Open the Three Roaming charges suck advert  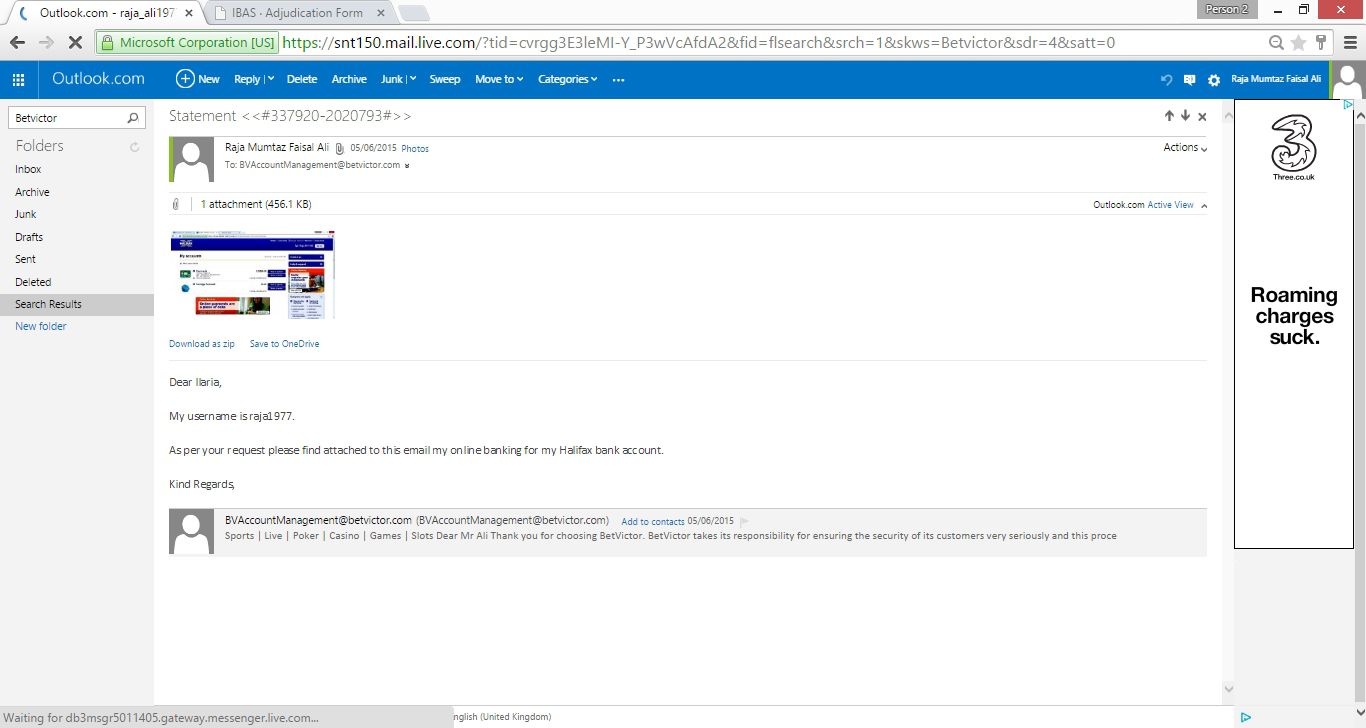[x=1294, y=324]
